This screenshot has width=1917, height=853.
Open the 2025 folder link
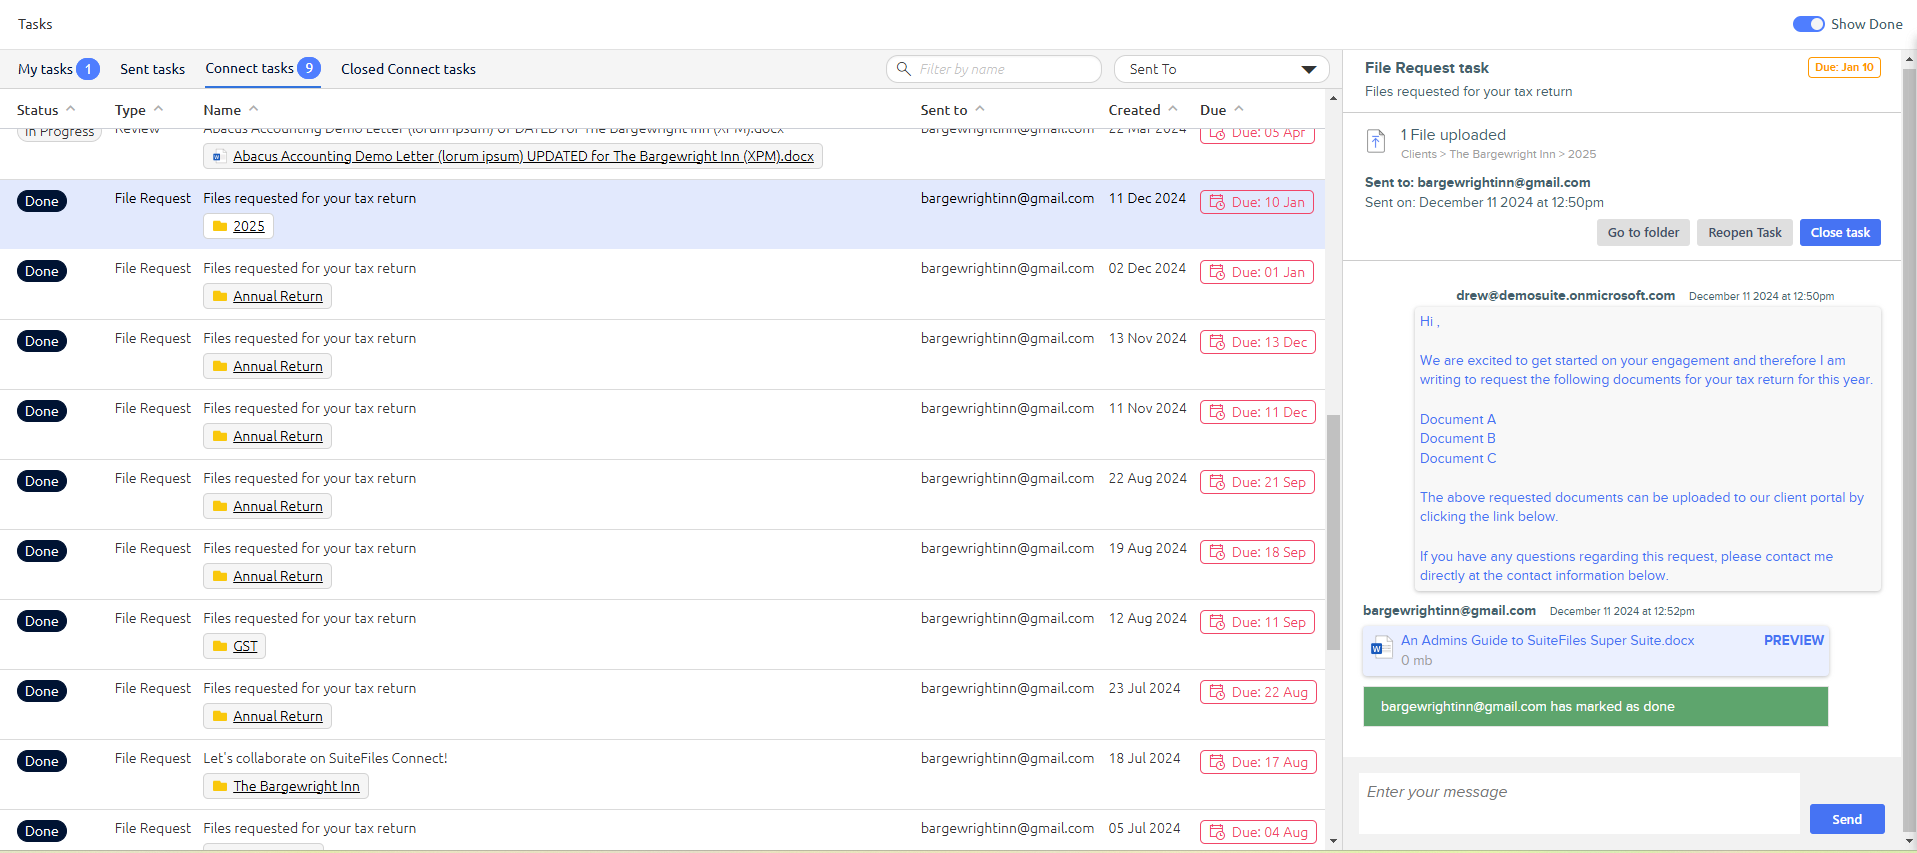pyautogui.click(x=249, y=227)
